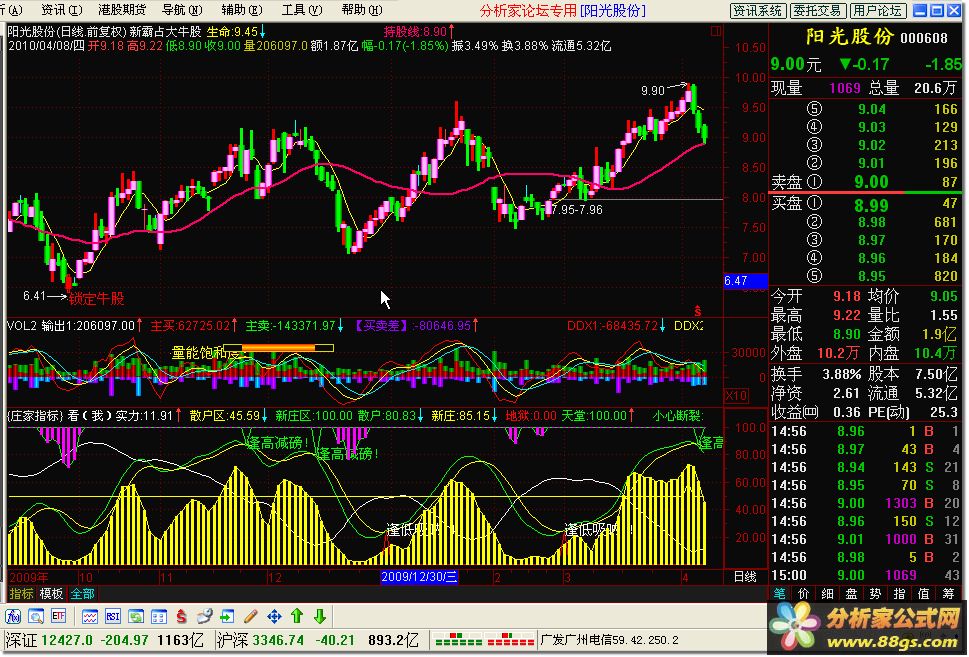
Task: Open the formula f(x) manager icon
Action: pyautogui.click(x=13, y=616)
